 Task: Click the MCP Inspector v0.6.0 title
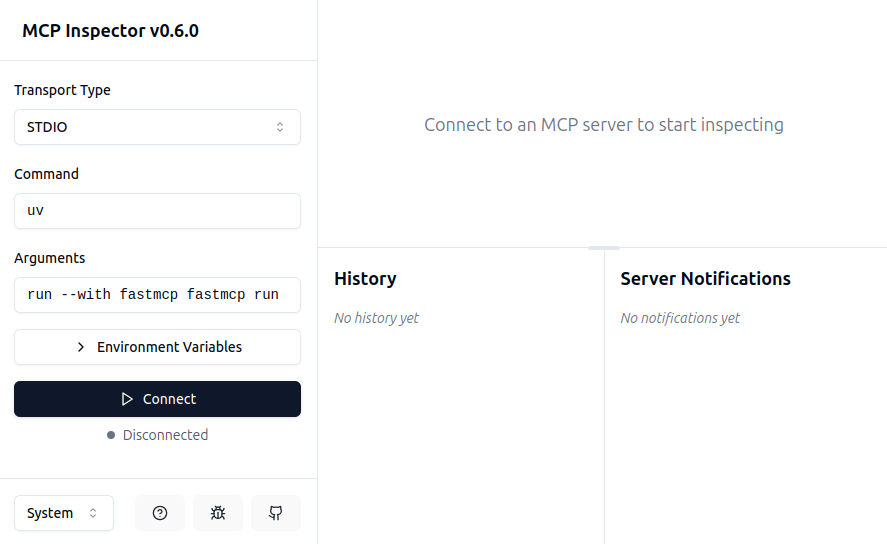[110, 31]
